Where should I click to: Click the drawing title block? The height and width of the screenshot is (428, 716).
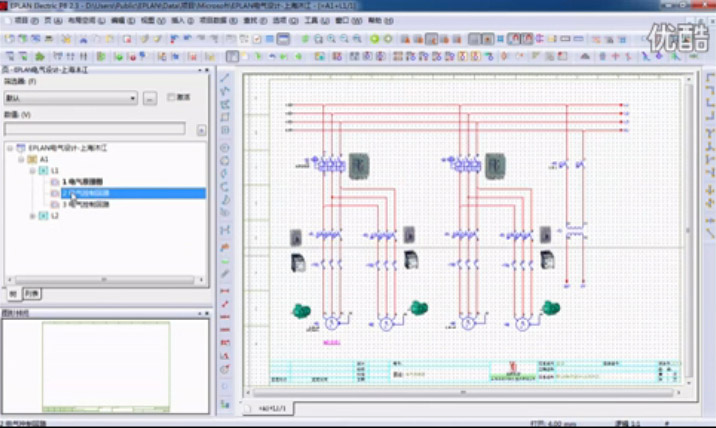point(475,372)
